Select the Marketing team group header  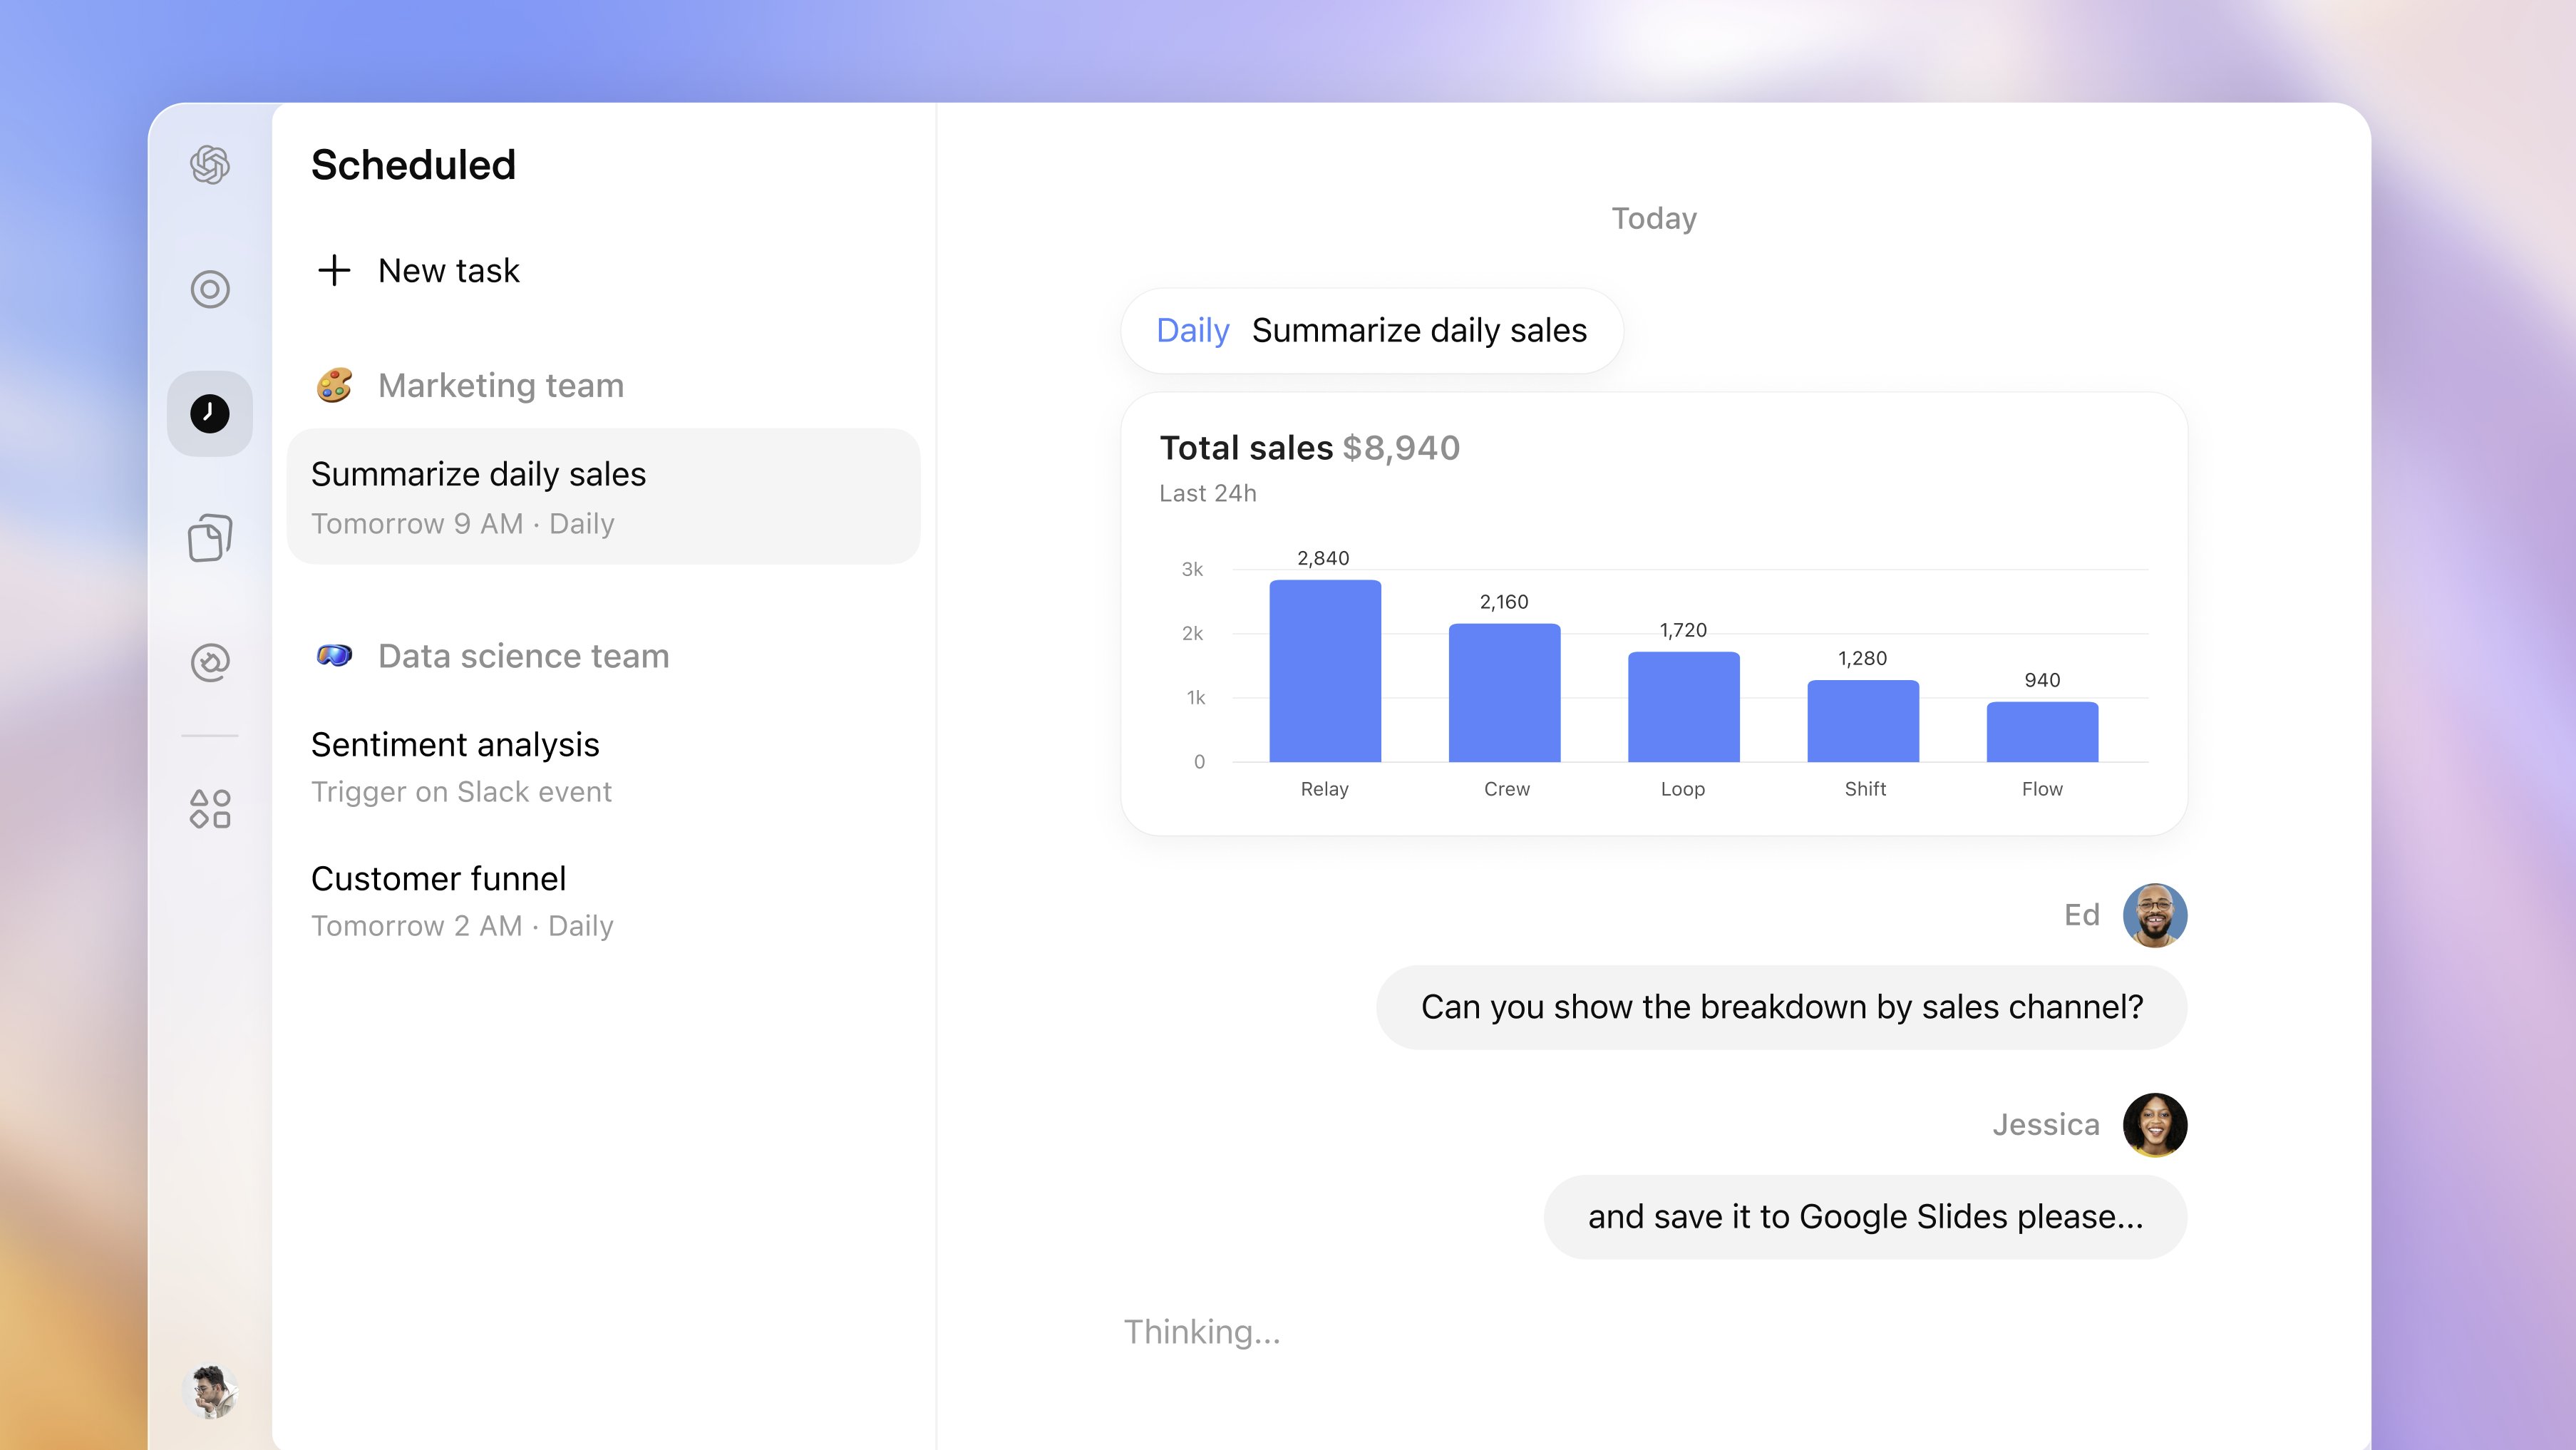click(470, 385)
